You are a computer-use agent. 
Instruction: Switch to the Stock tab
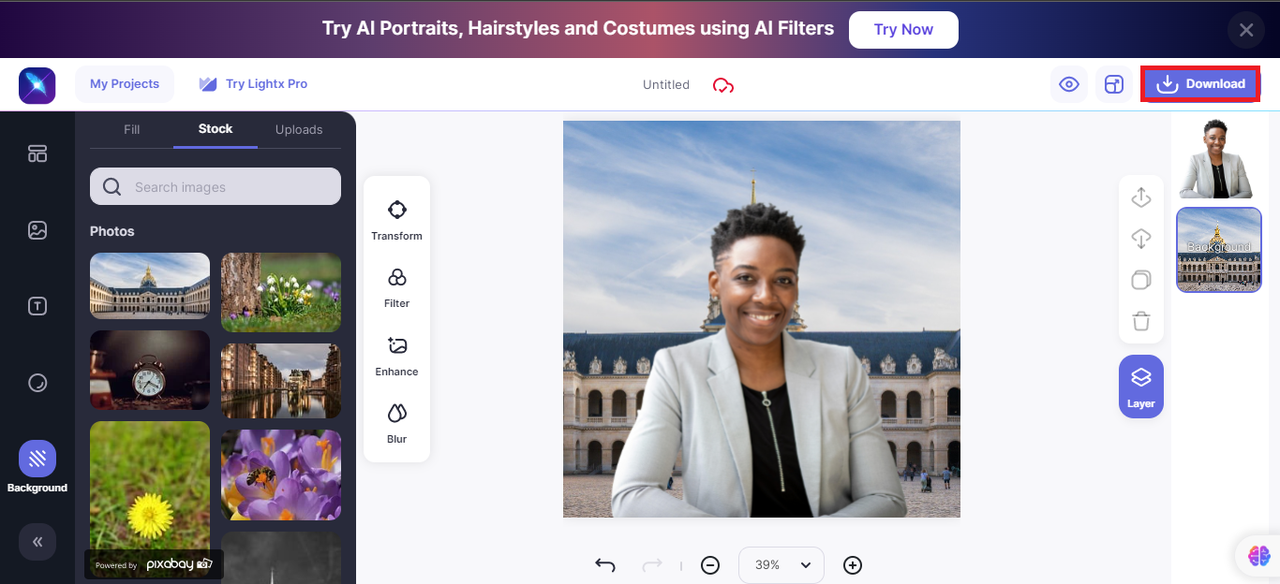point(215,129)
